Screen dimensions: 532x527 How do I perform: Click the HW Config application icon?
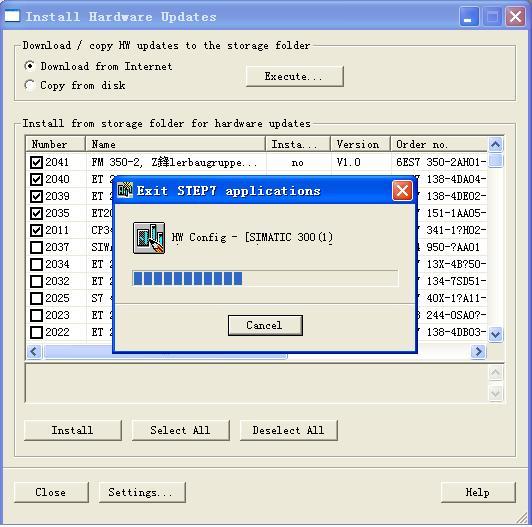(x=149, y=238)
